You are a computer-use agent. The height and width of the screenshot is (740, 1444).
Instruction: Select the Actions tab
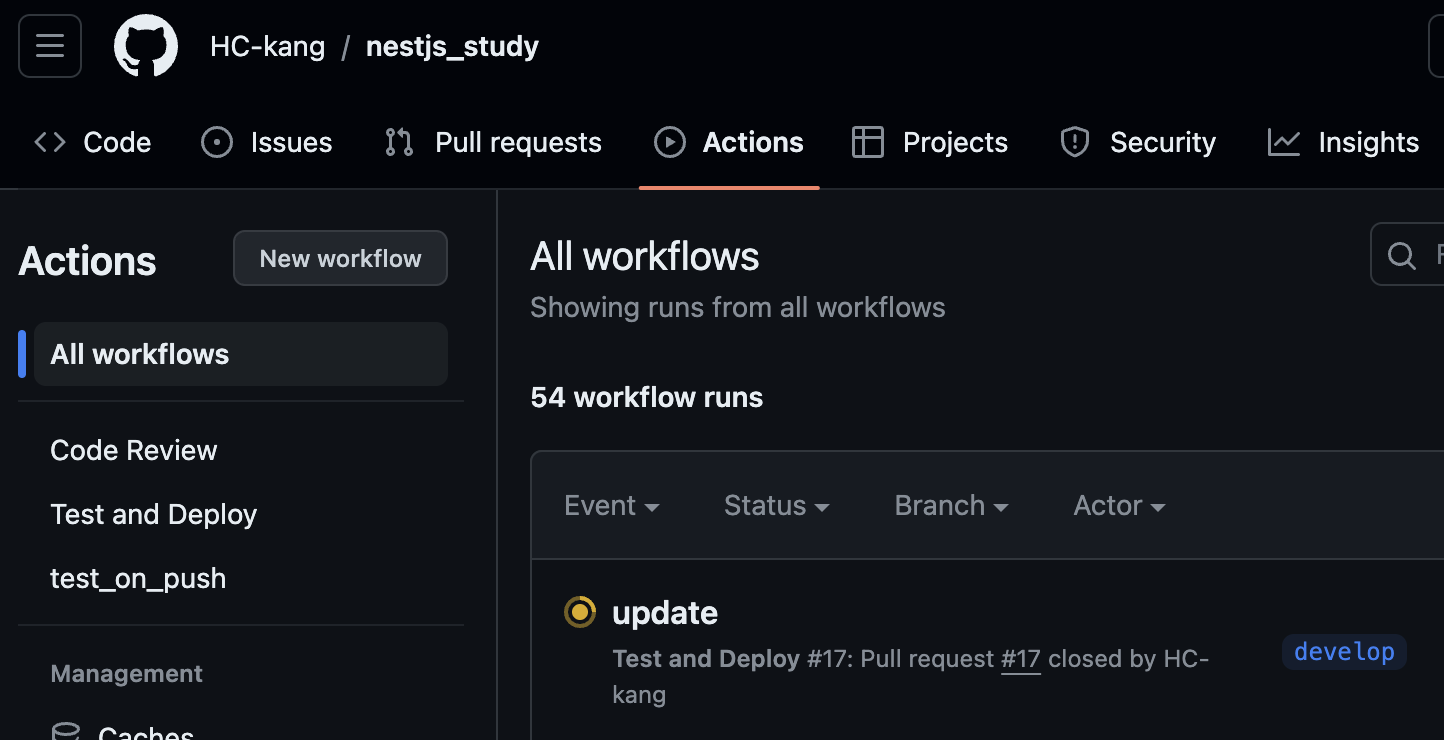[x=729, y=143]
